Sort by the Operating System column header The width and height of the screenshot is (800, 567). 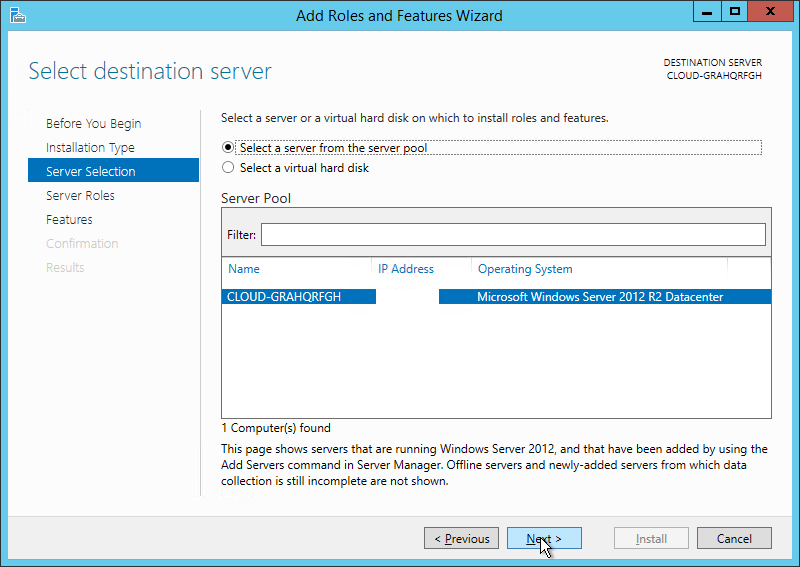tap(525, 269)
